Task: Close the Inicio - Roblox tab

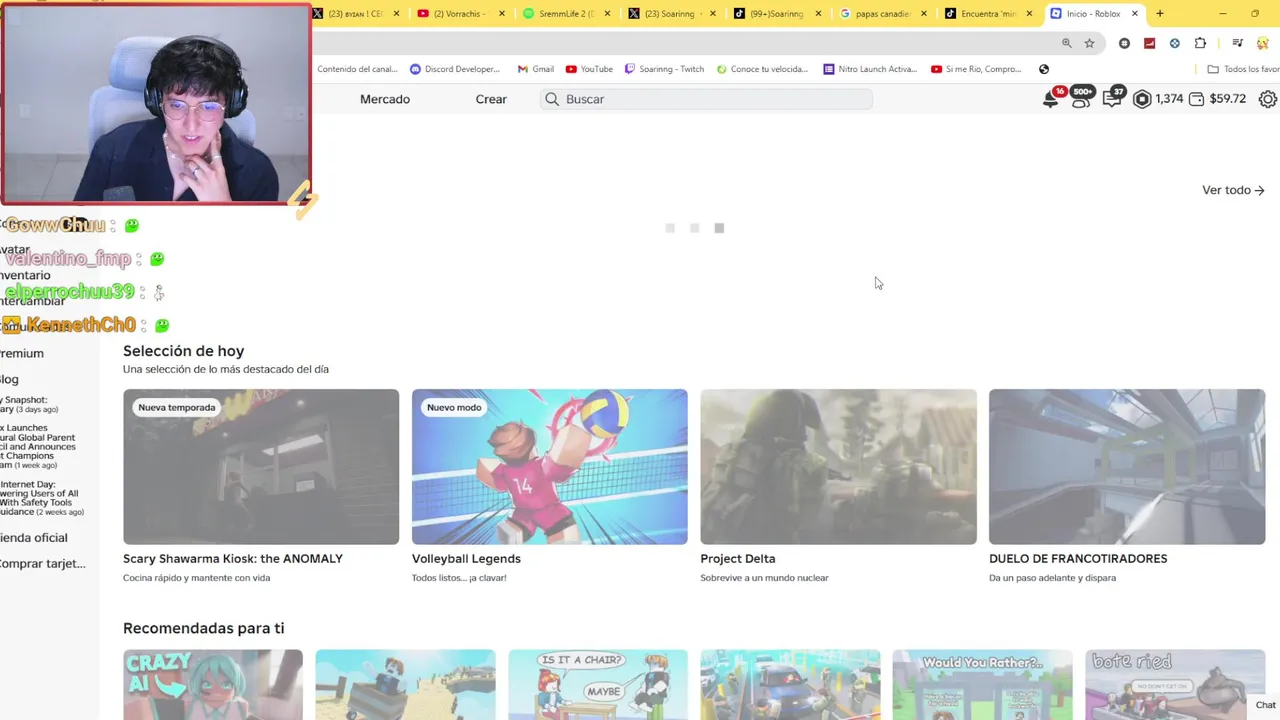Action: coord(1134,14)
